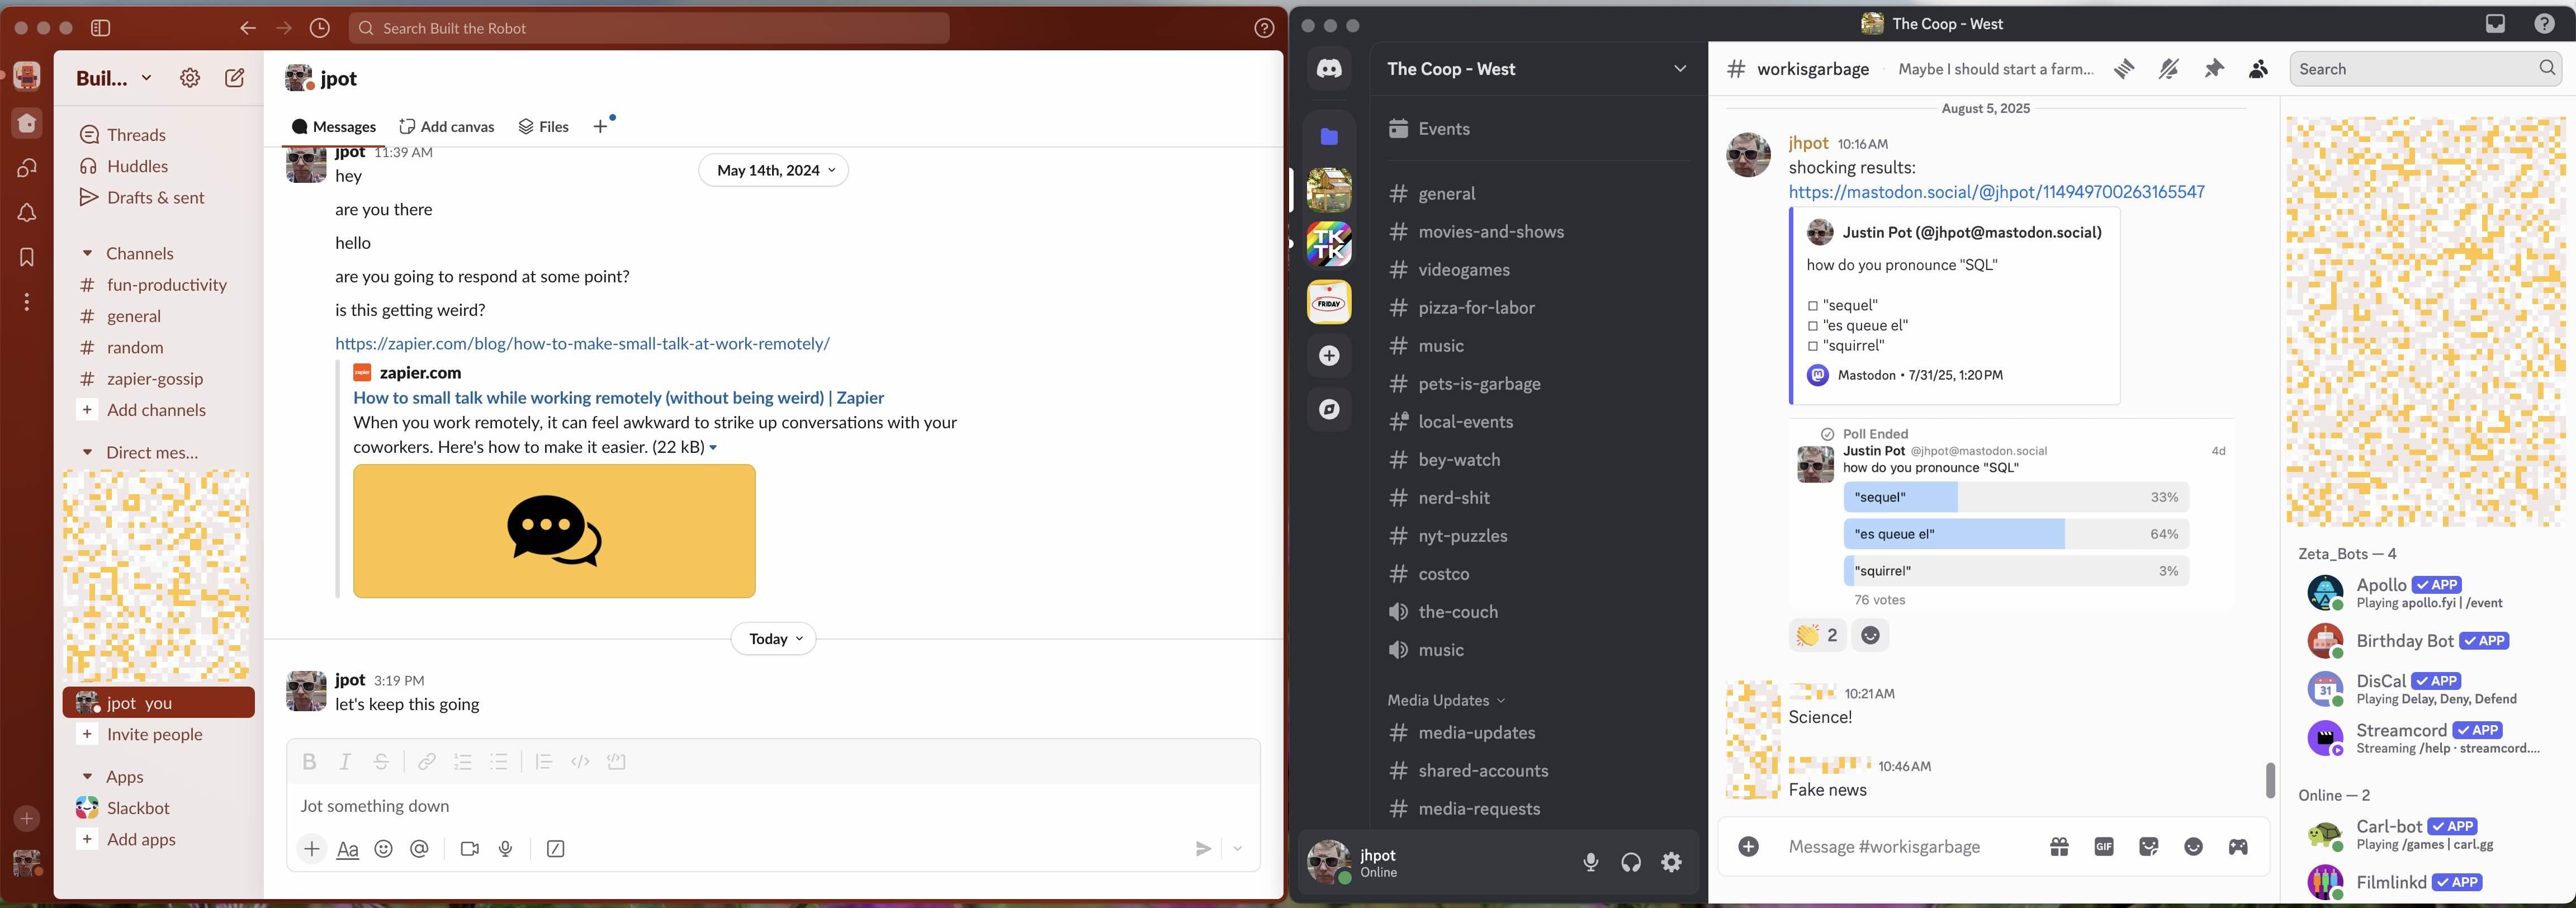Image resolution: width=2576 pixels, height=908 pixels.
Task: Collapse Slack Direct messages section
Action: [87, 453]
